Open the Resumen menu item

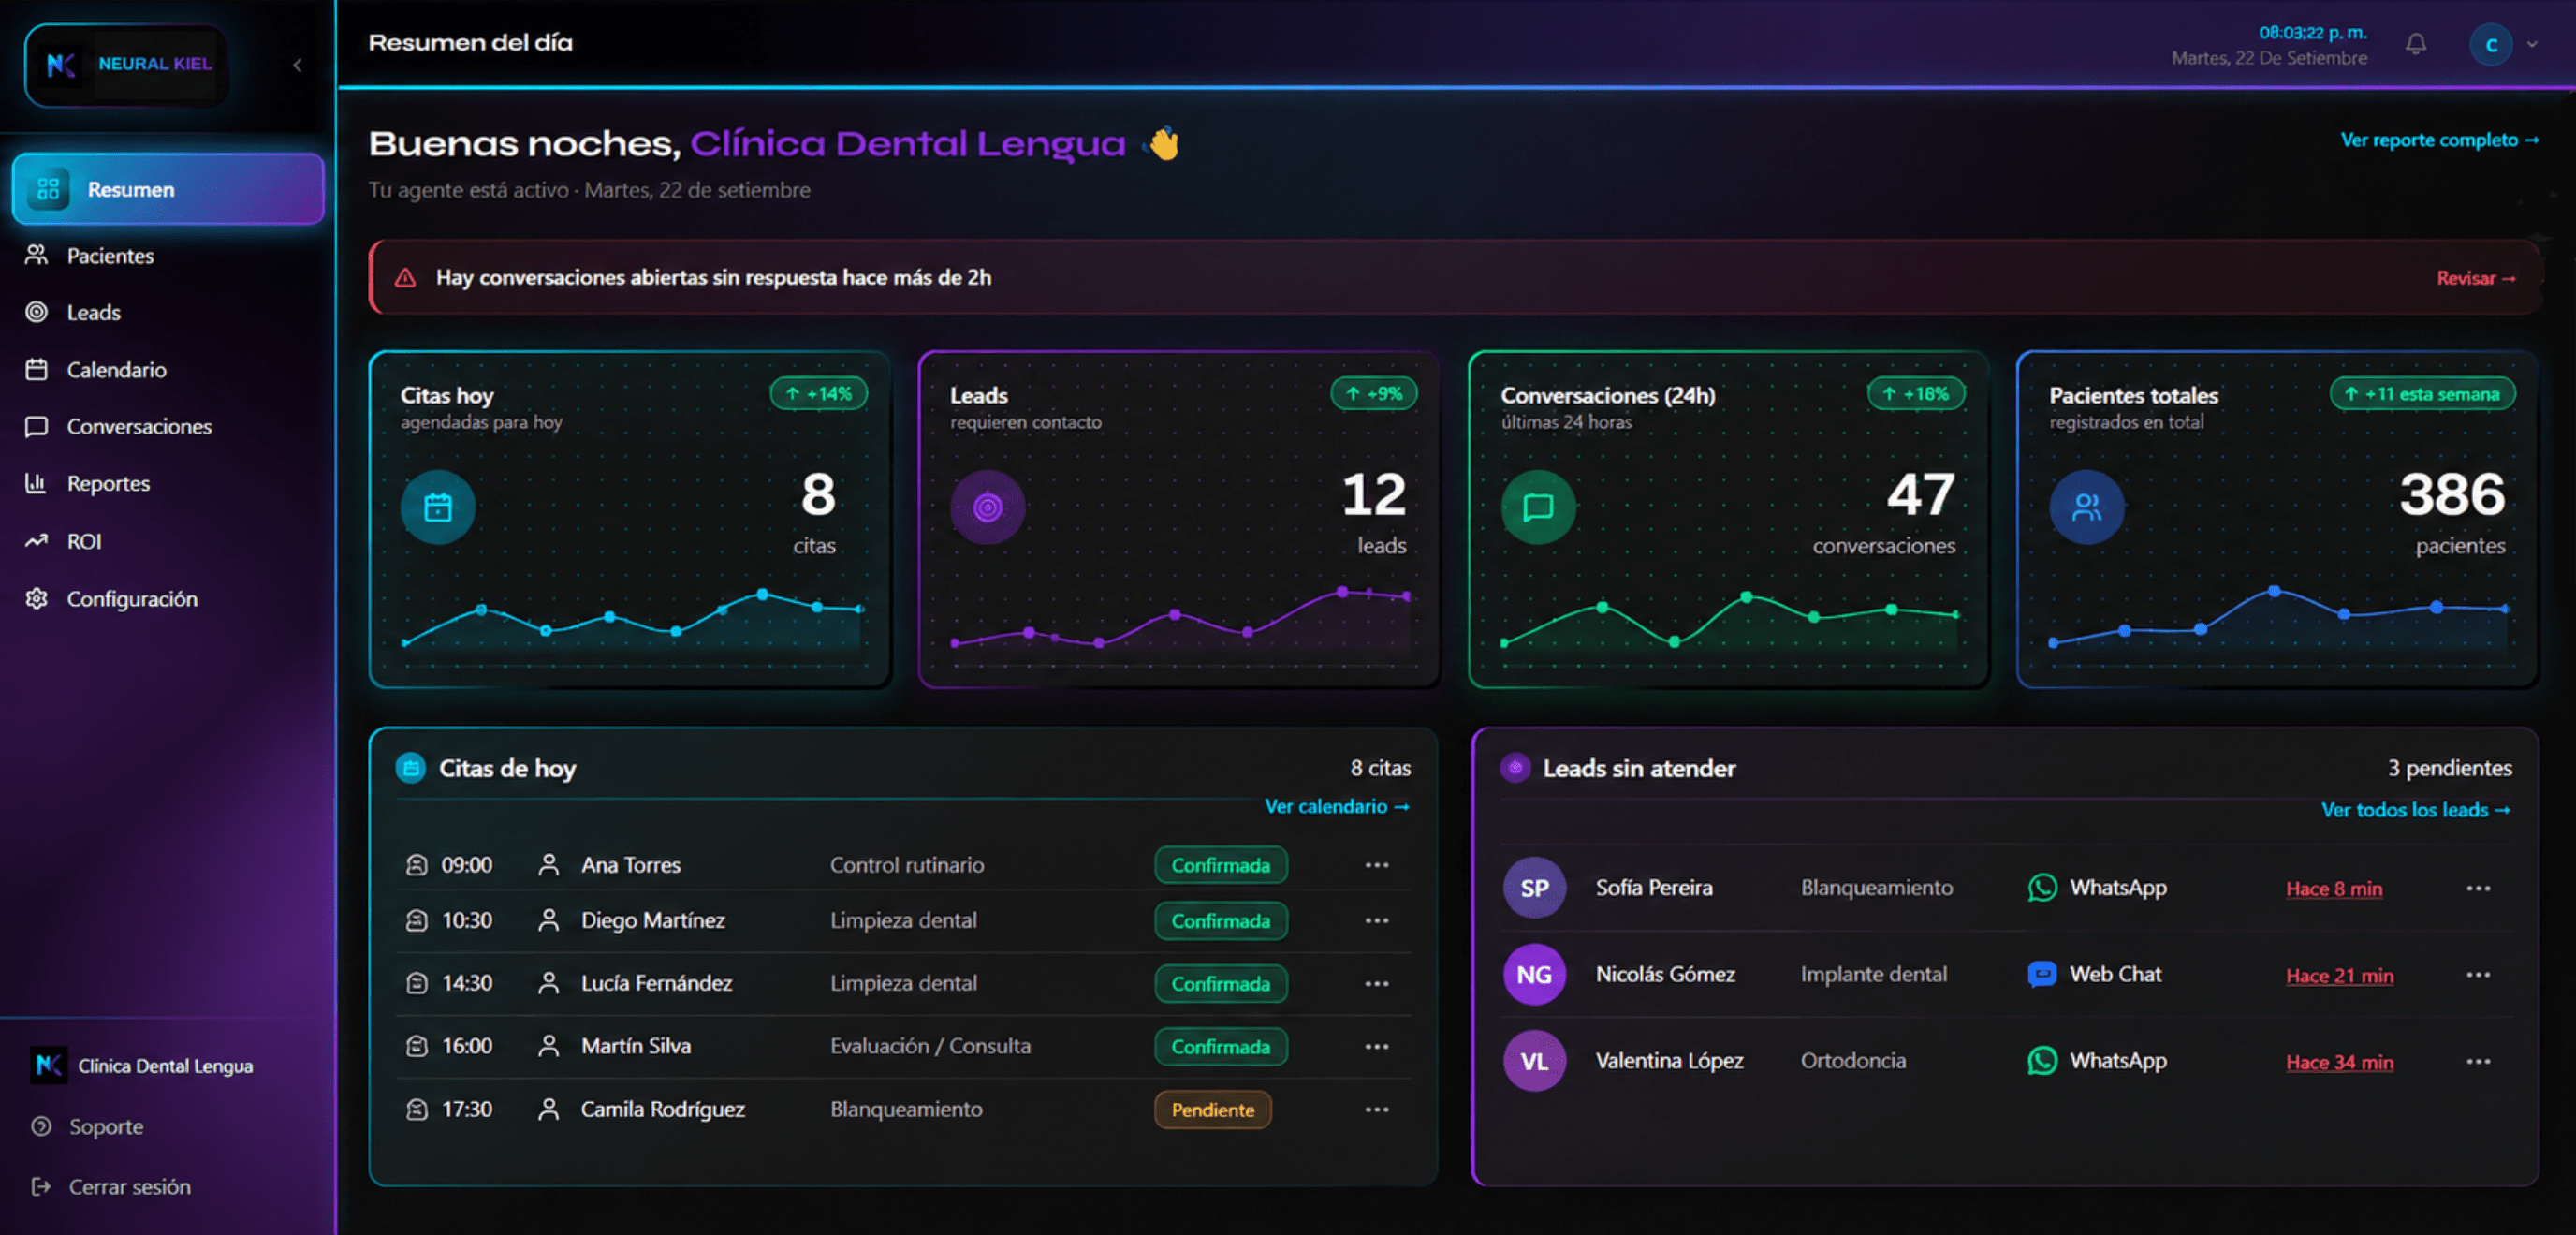pos(168,189)
